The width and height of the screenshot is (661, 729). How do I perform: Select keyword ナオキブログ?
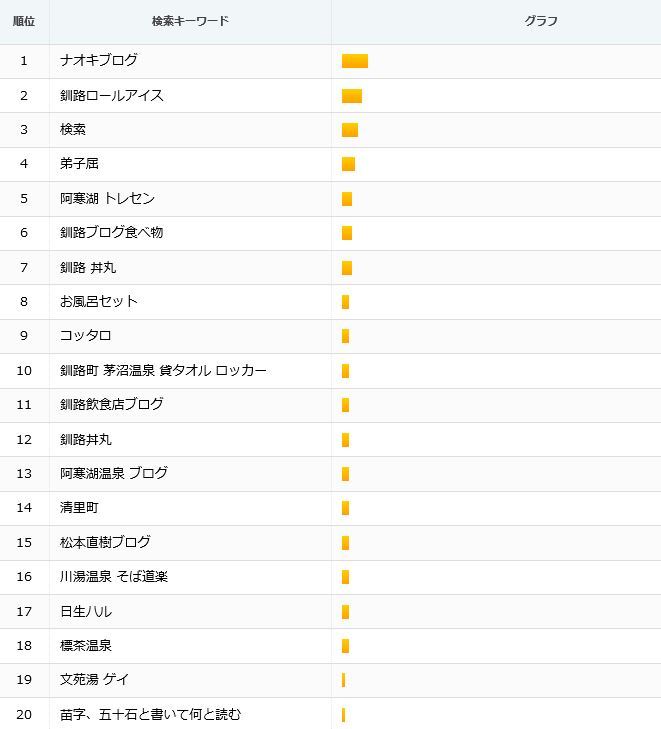[x=99, y=60]
